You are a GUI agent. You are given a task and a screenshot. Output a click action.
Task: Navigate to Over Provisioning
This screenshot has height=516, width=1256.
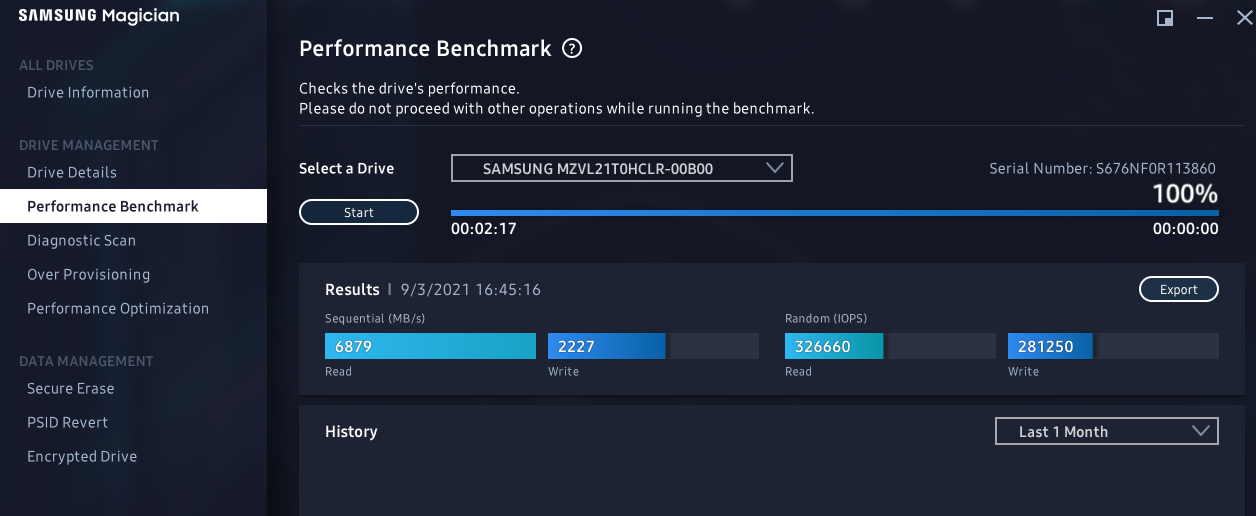[x=88, y=274]
